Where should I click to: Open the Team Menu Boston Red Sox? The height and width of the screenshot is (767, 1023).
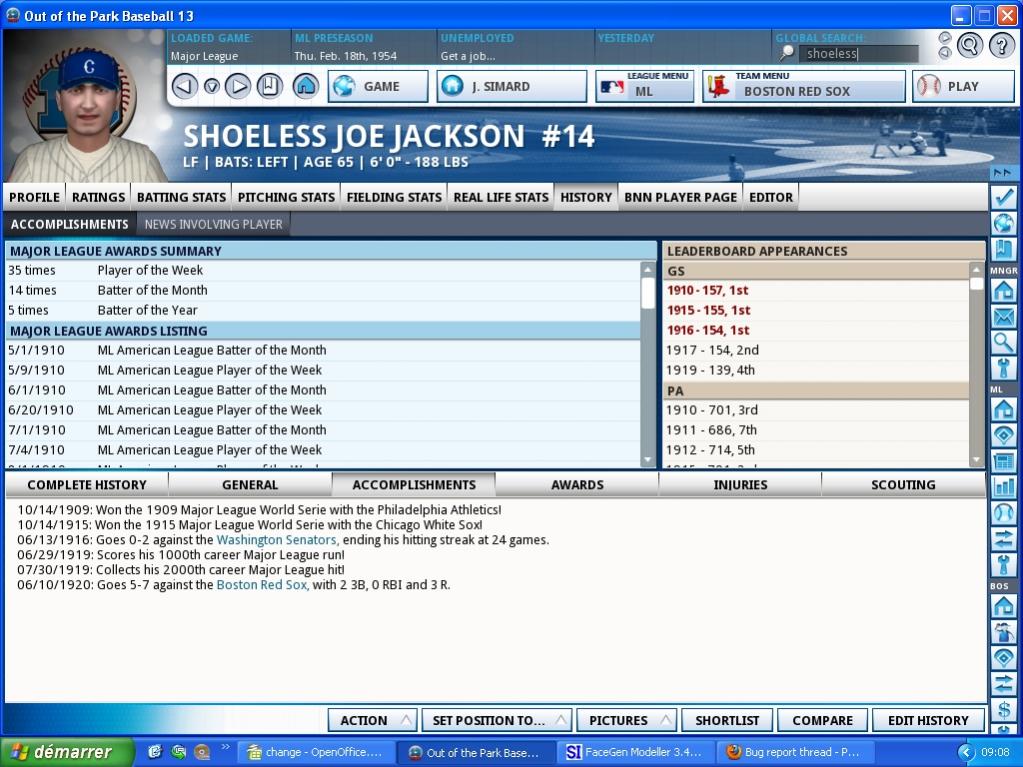click(804, 86)
